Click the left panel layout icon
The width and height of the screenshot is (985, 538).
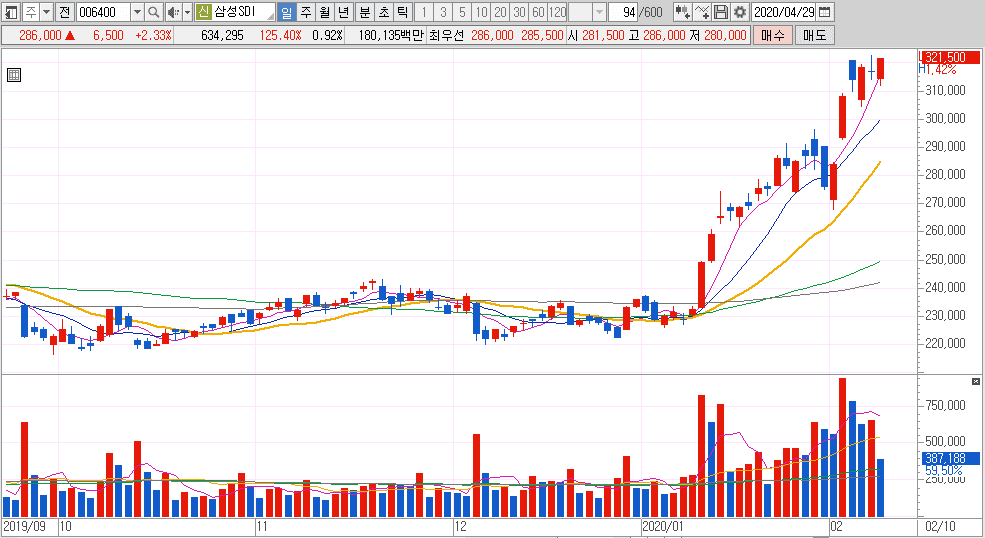10,12
